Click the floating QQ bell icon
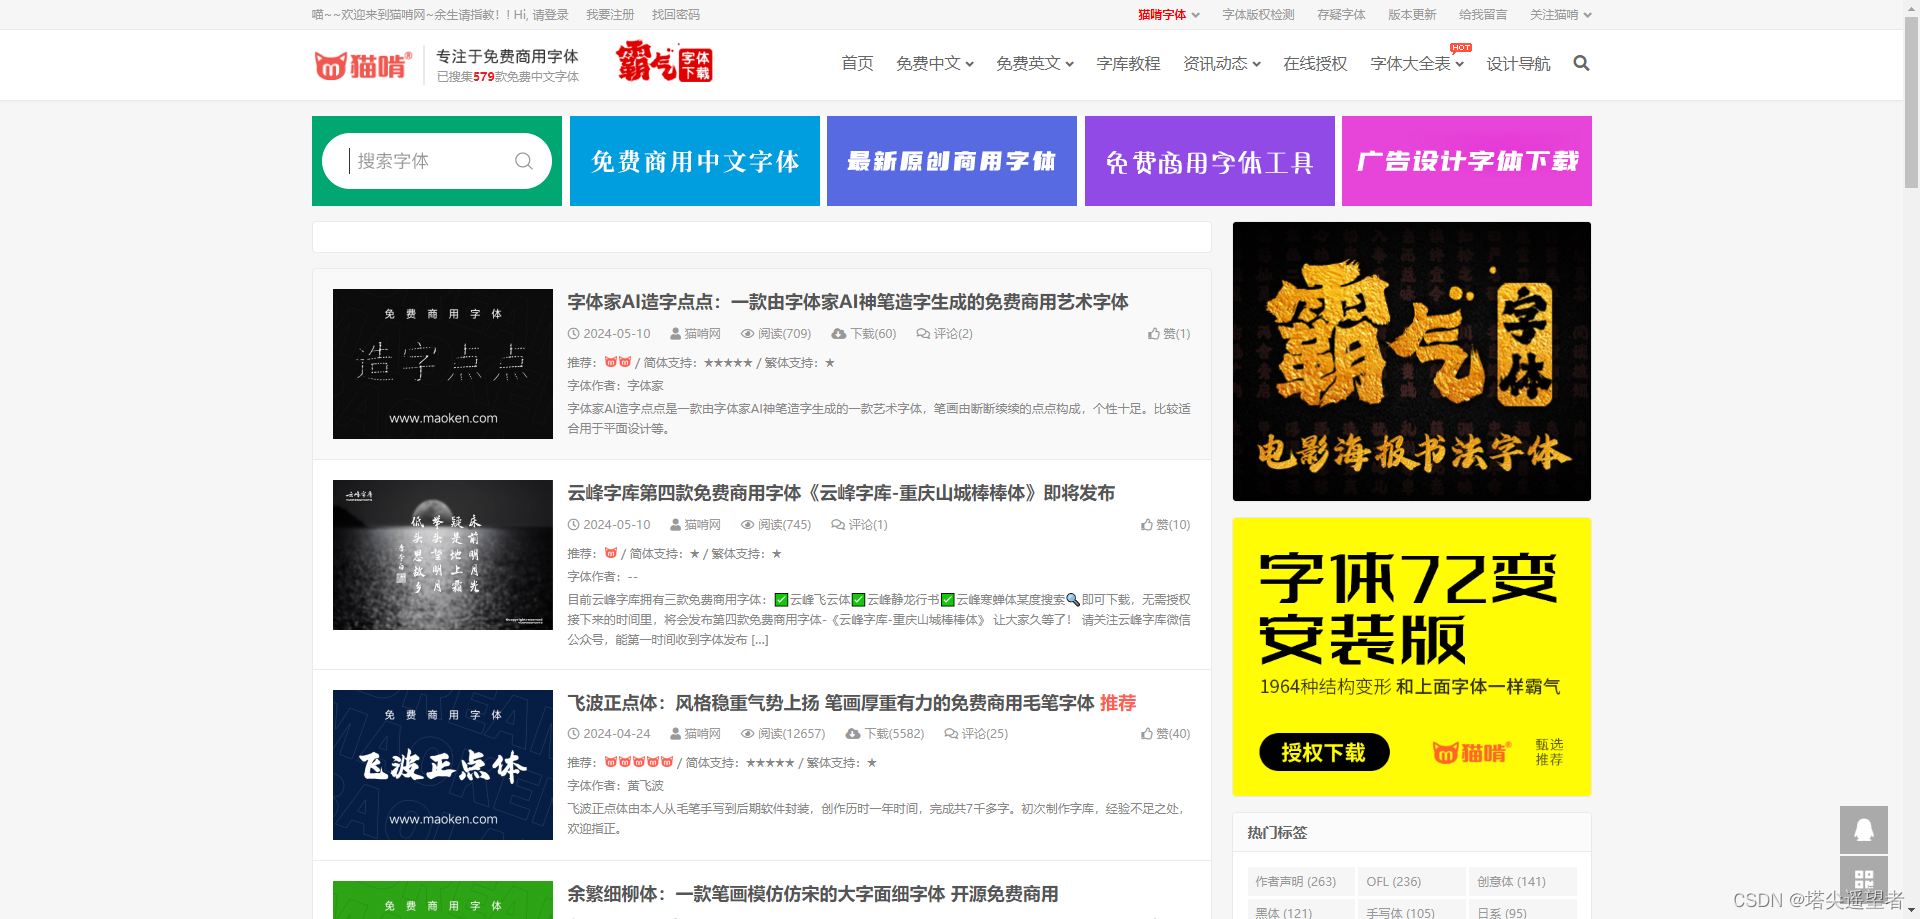 pyautogui.click(x=1864, y=830)
